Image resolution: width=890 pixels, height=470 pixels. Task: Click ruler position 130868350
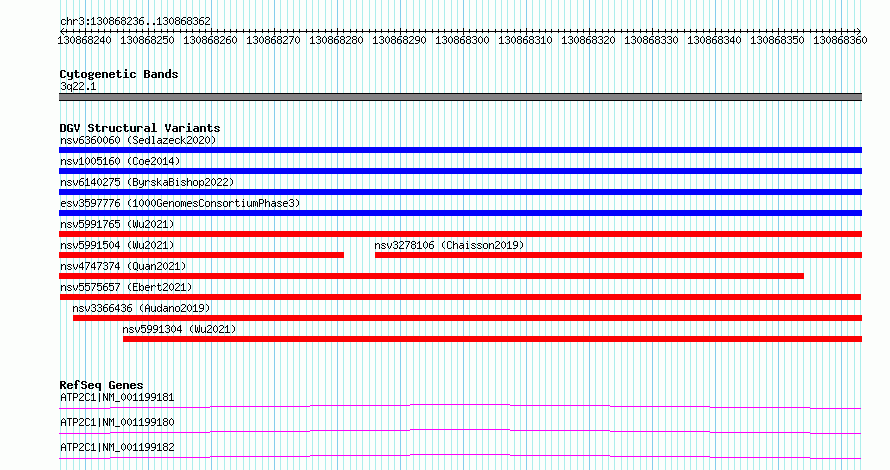(x=777, y=40)
